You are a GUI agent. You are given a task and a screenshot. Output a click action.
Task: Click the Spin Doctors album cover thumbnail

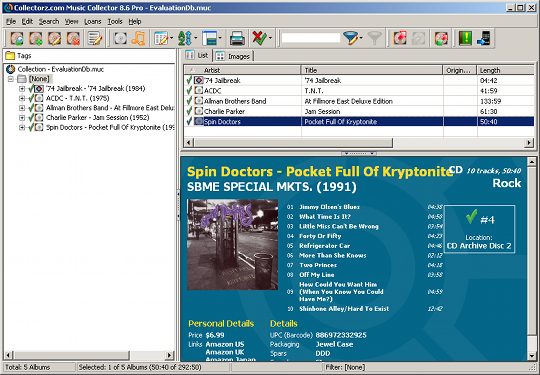point(232,244)
